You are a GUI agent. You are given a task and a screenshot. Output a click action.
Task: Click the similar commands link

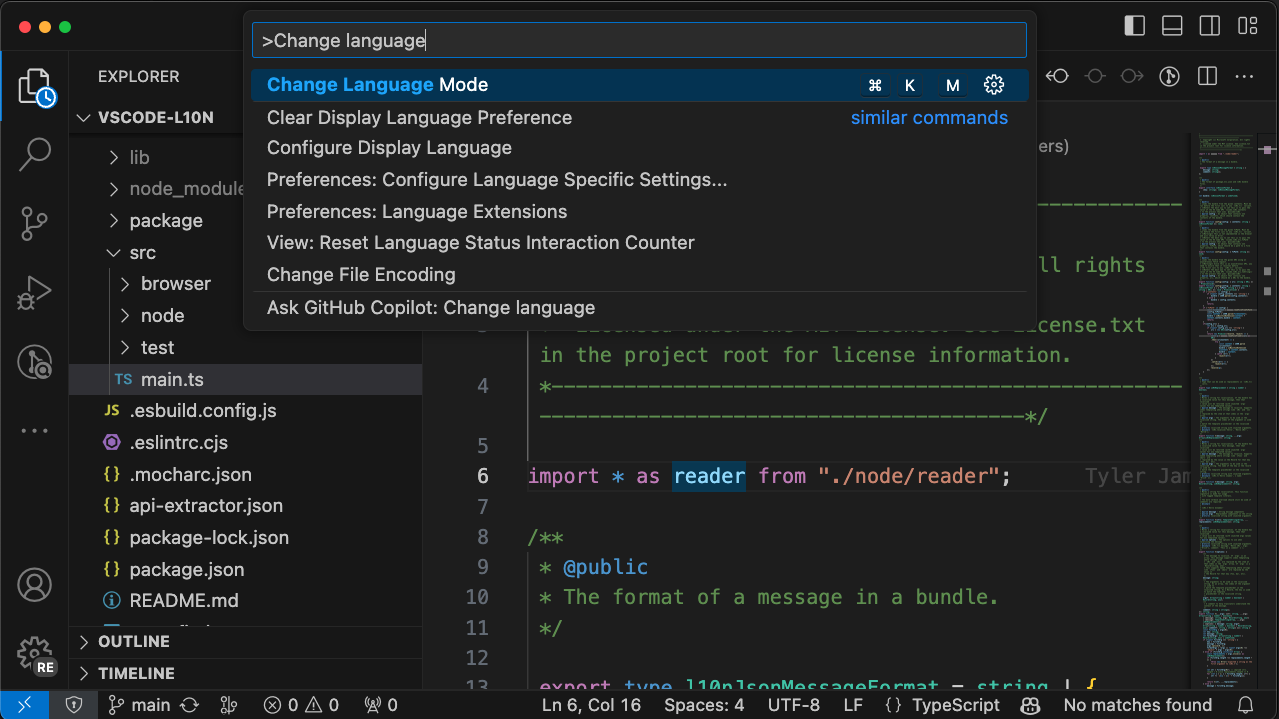928,117
